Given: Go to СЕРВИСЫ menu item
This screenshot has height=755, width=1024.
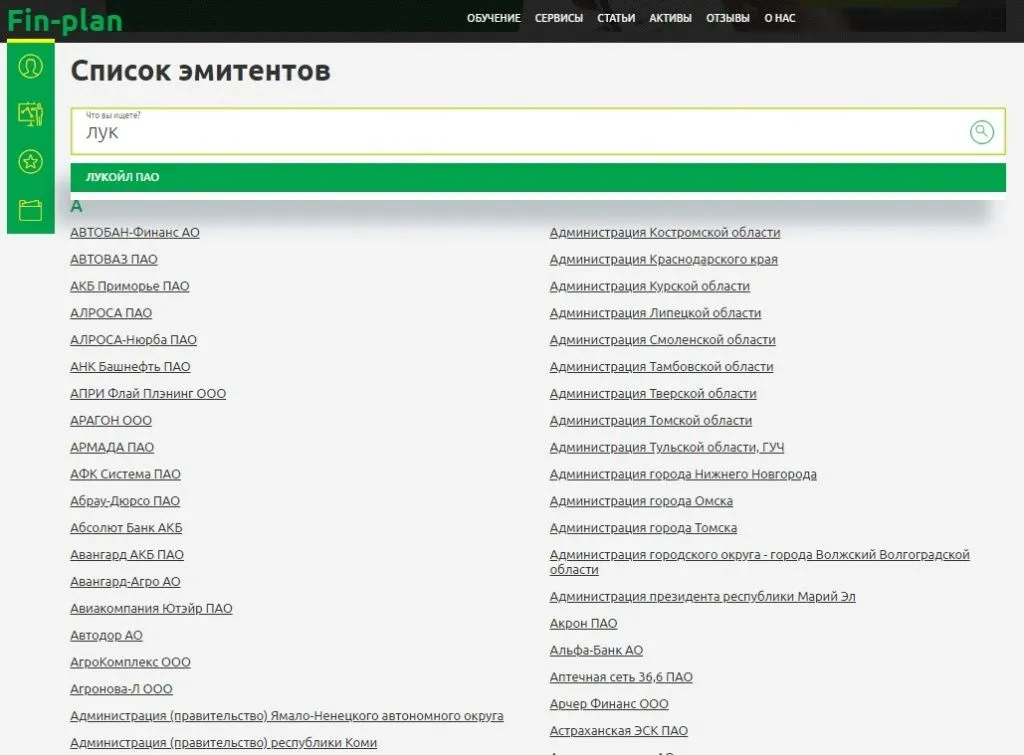Looking at the screenshot, I should click(x=559, y=18).
